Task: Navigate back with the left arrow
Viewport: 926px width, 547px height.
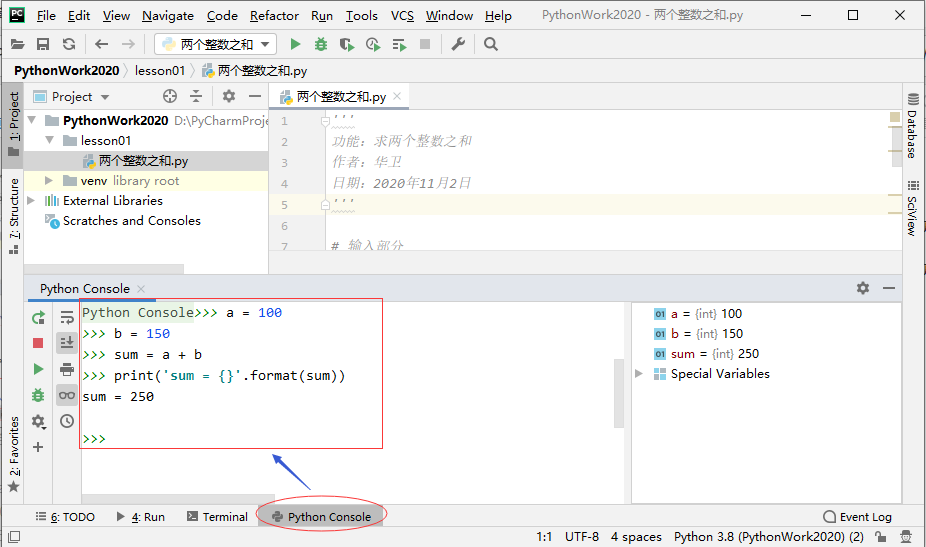Action: pos(102,44)
